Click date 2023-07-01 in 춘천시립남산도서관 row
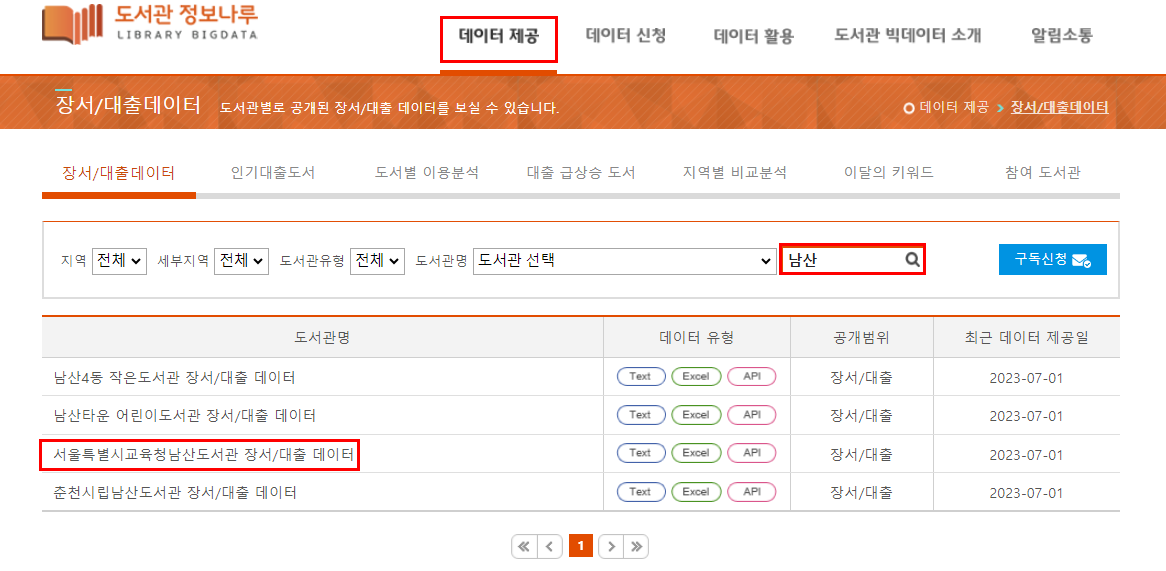 1026,492
